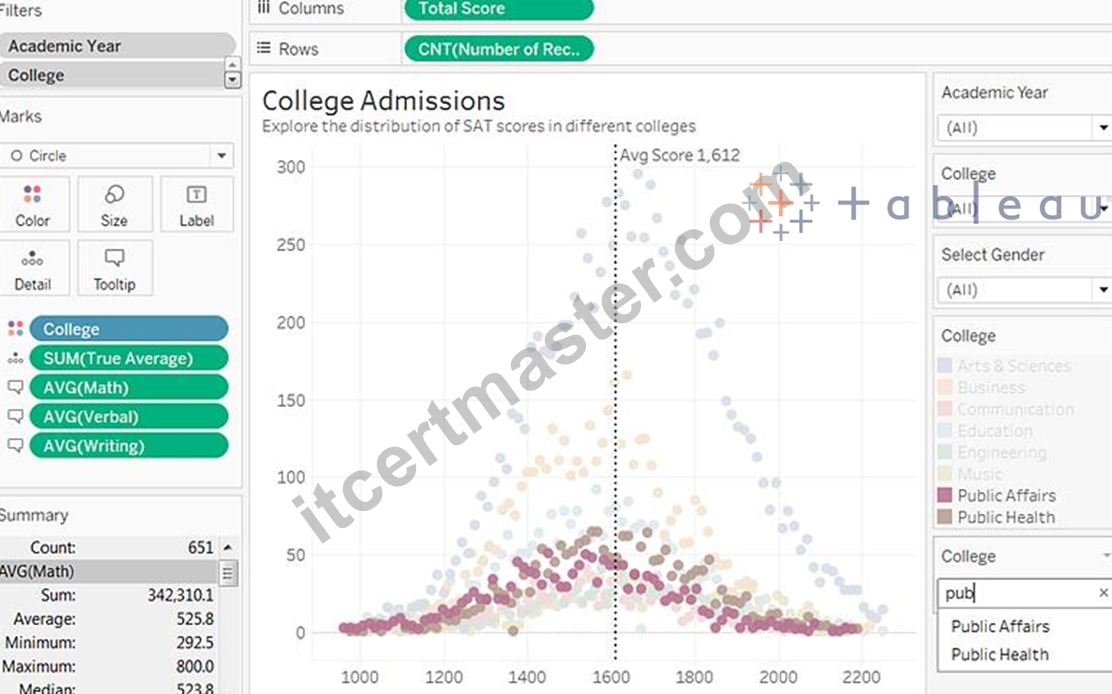Click the CNT(Number of Records) rows pill
The height and width of the screenshot is (694, 1112).
[x=499, y=49]
